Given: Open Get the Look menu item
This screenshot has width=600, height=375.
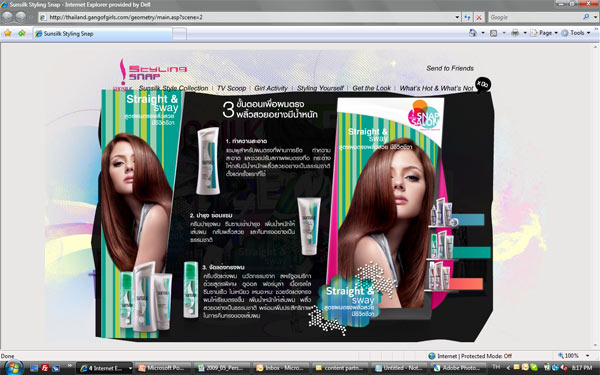Looking at the screenshot, I should [371, 88].
